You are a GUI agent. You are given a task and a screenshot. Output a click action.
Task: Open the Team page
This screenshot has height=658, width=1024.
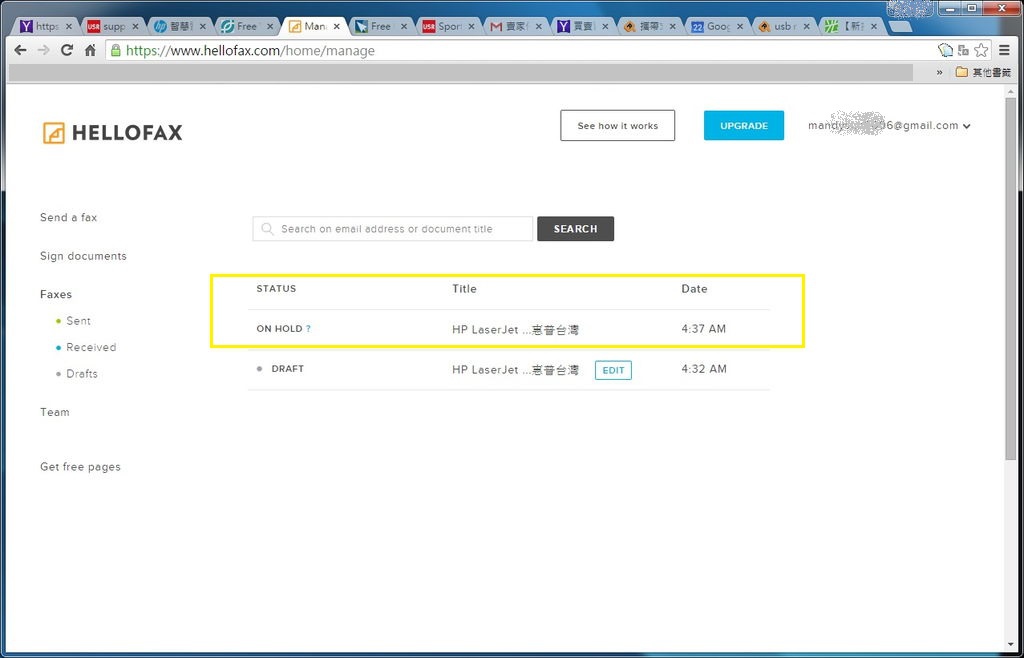[x=55, y=412]
